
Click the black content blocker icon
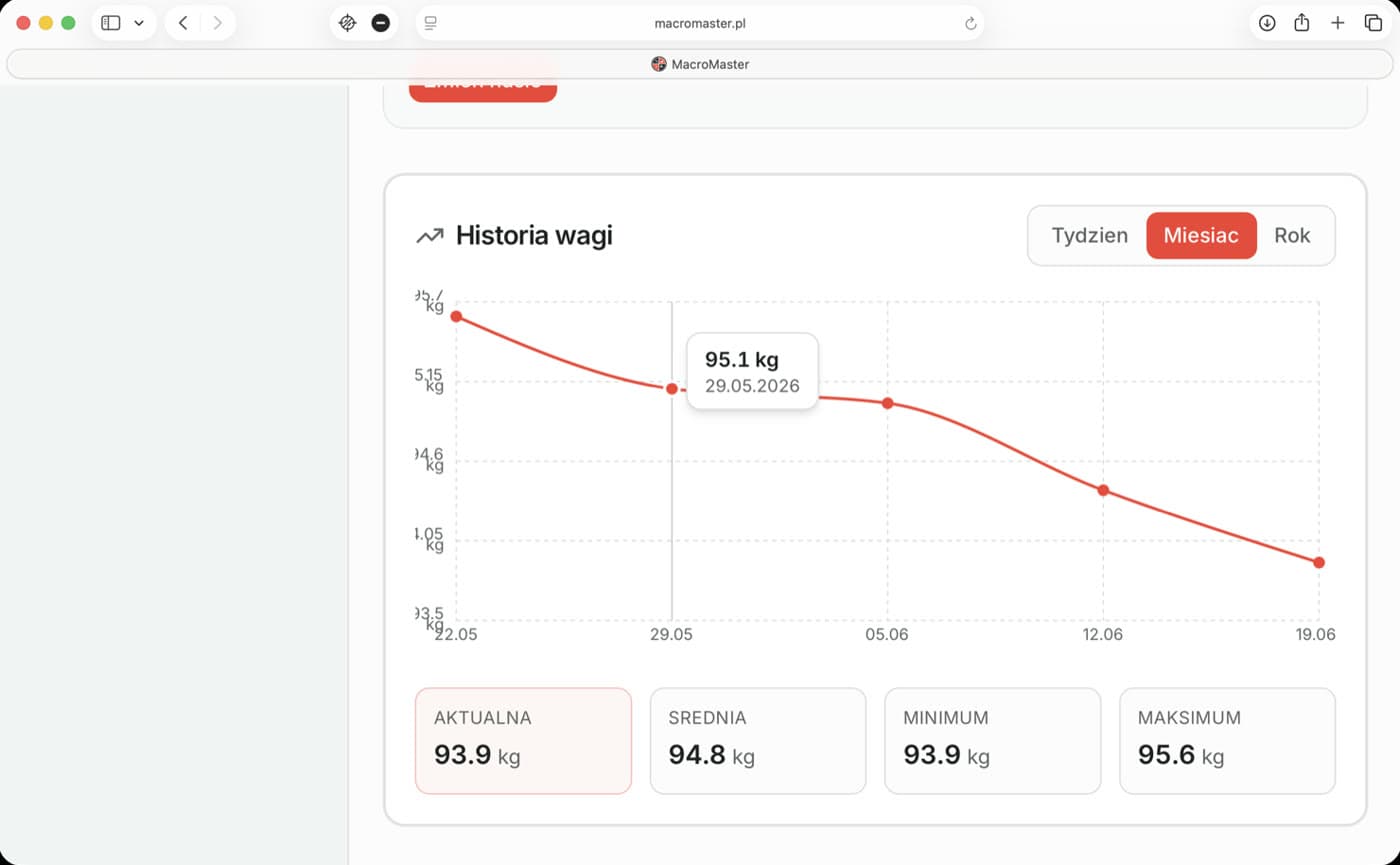381,23
